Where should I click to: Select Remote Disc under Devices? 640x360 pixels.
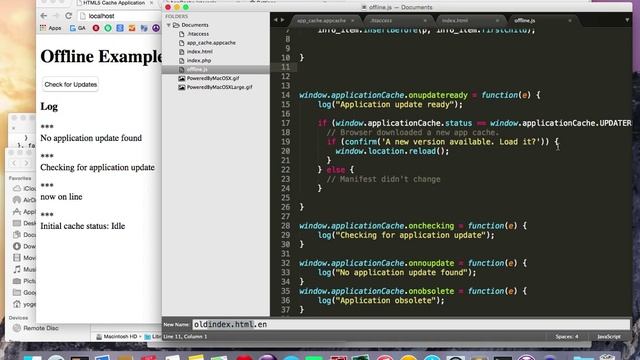[x=36, y=328]
